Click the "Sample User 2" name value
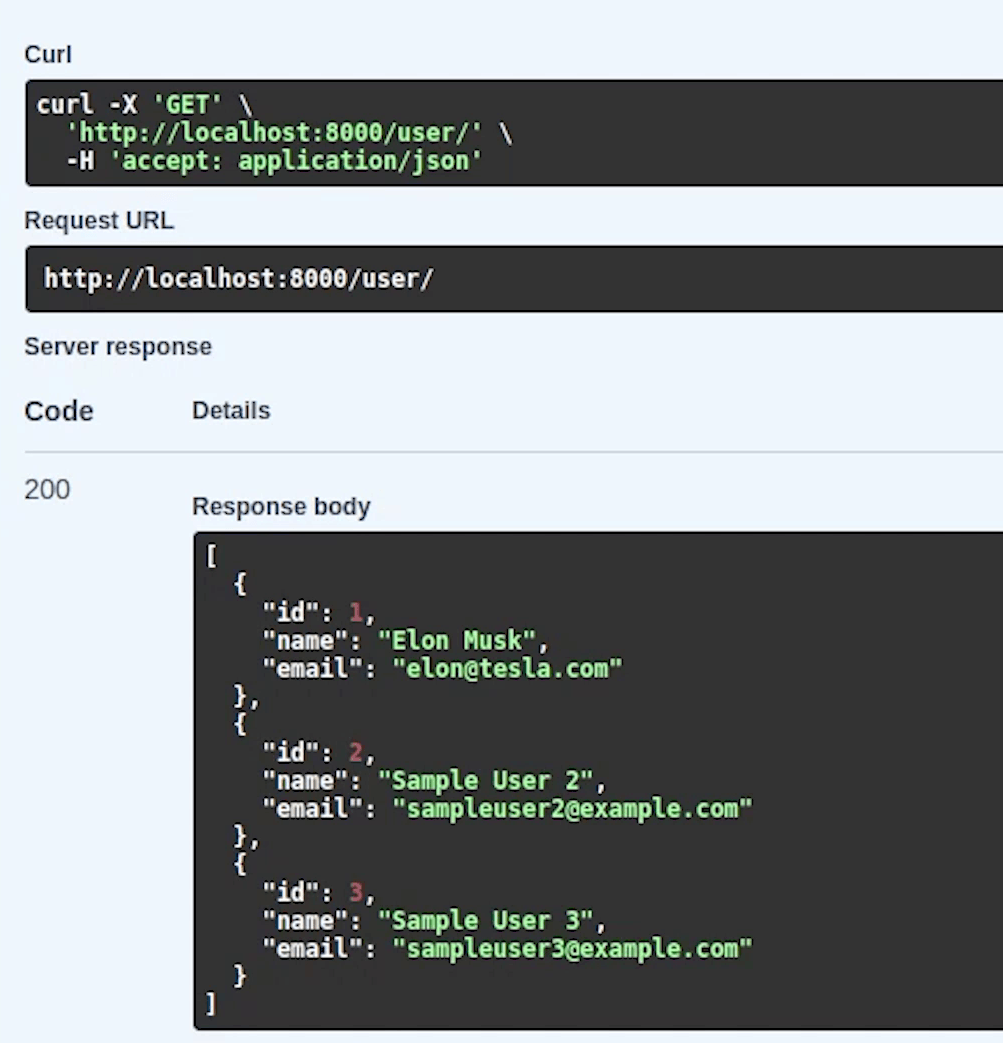 pos(491,780)
